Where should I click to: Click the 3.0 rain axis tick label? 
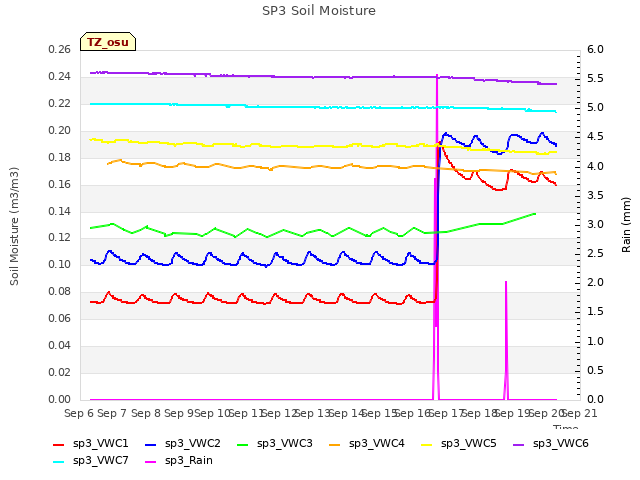tap(595, 224)
